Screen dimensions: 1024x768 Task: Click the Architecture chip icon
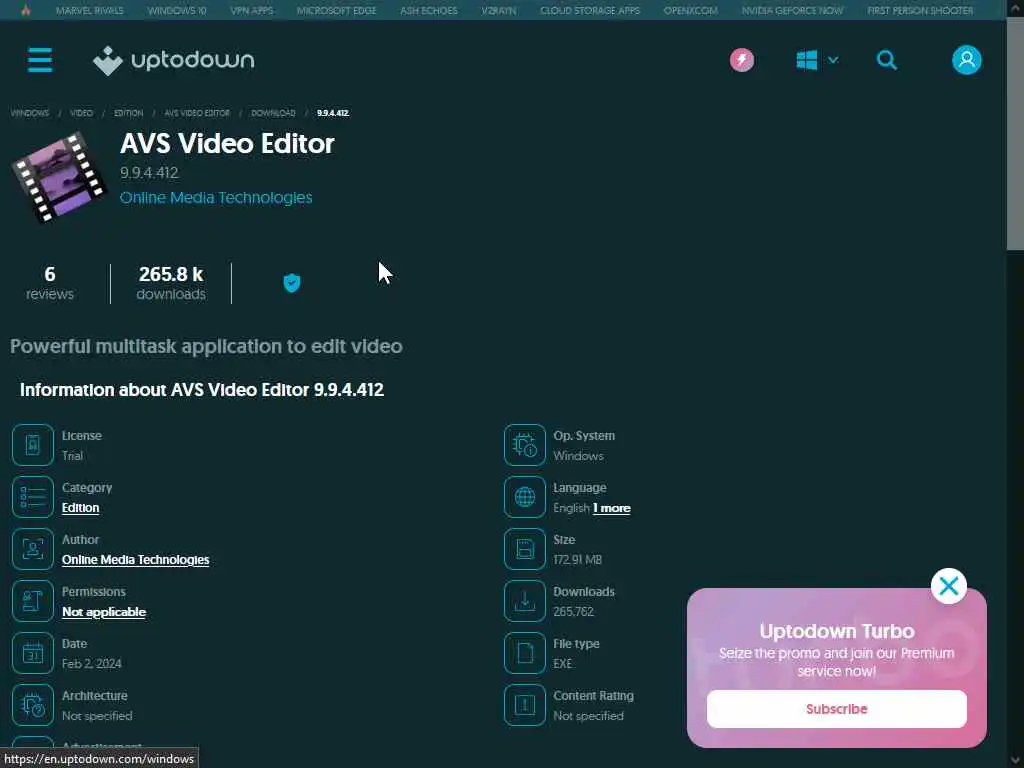click(x=33, y=705)
